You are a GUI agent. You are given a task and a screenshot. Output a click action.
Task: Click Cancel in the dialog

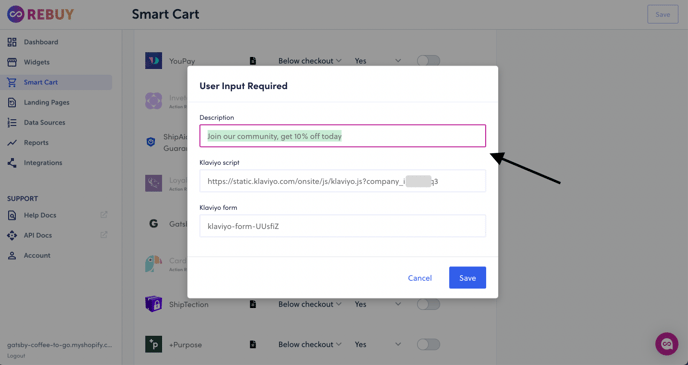[420, 278]
